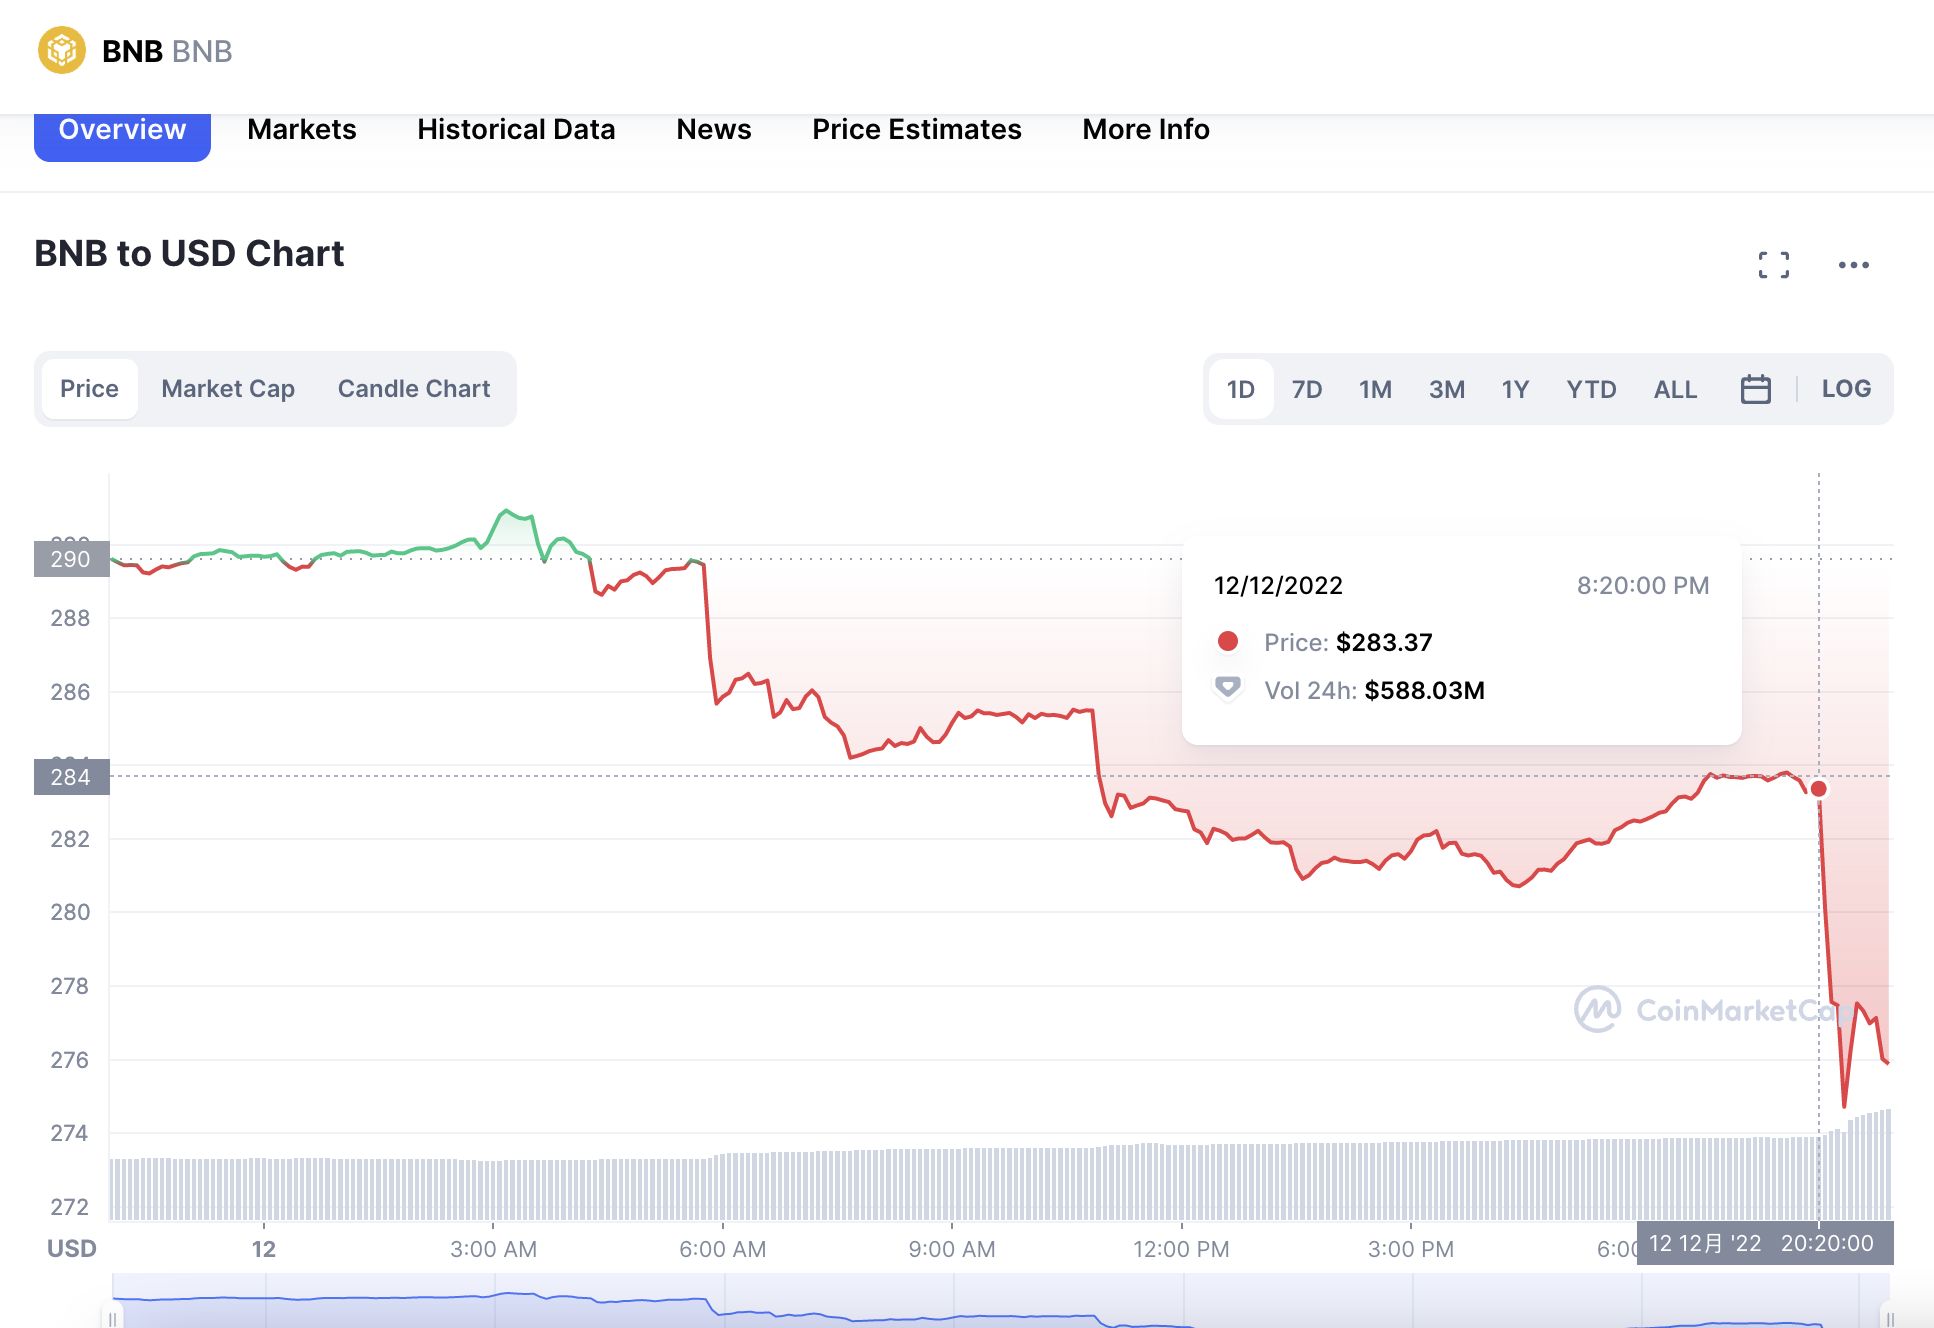Switch chart to Market Cap view
Viewport: 1934px width, 1328px height.
pyautogui.click(x=228, y=389)
